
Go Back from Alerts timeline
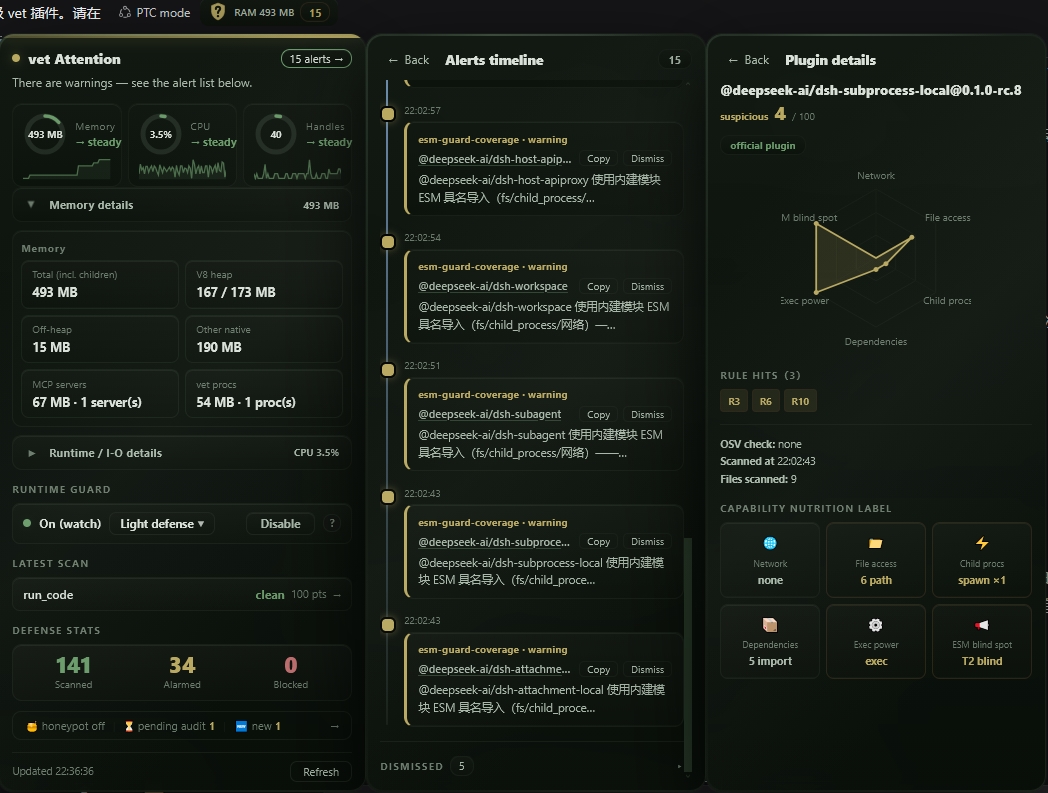pos(408,60)
